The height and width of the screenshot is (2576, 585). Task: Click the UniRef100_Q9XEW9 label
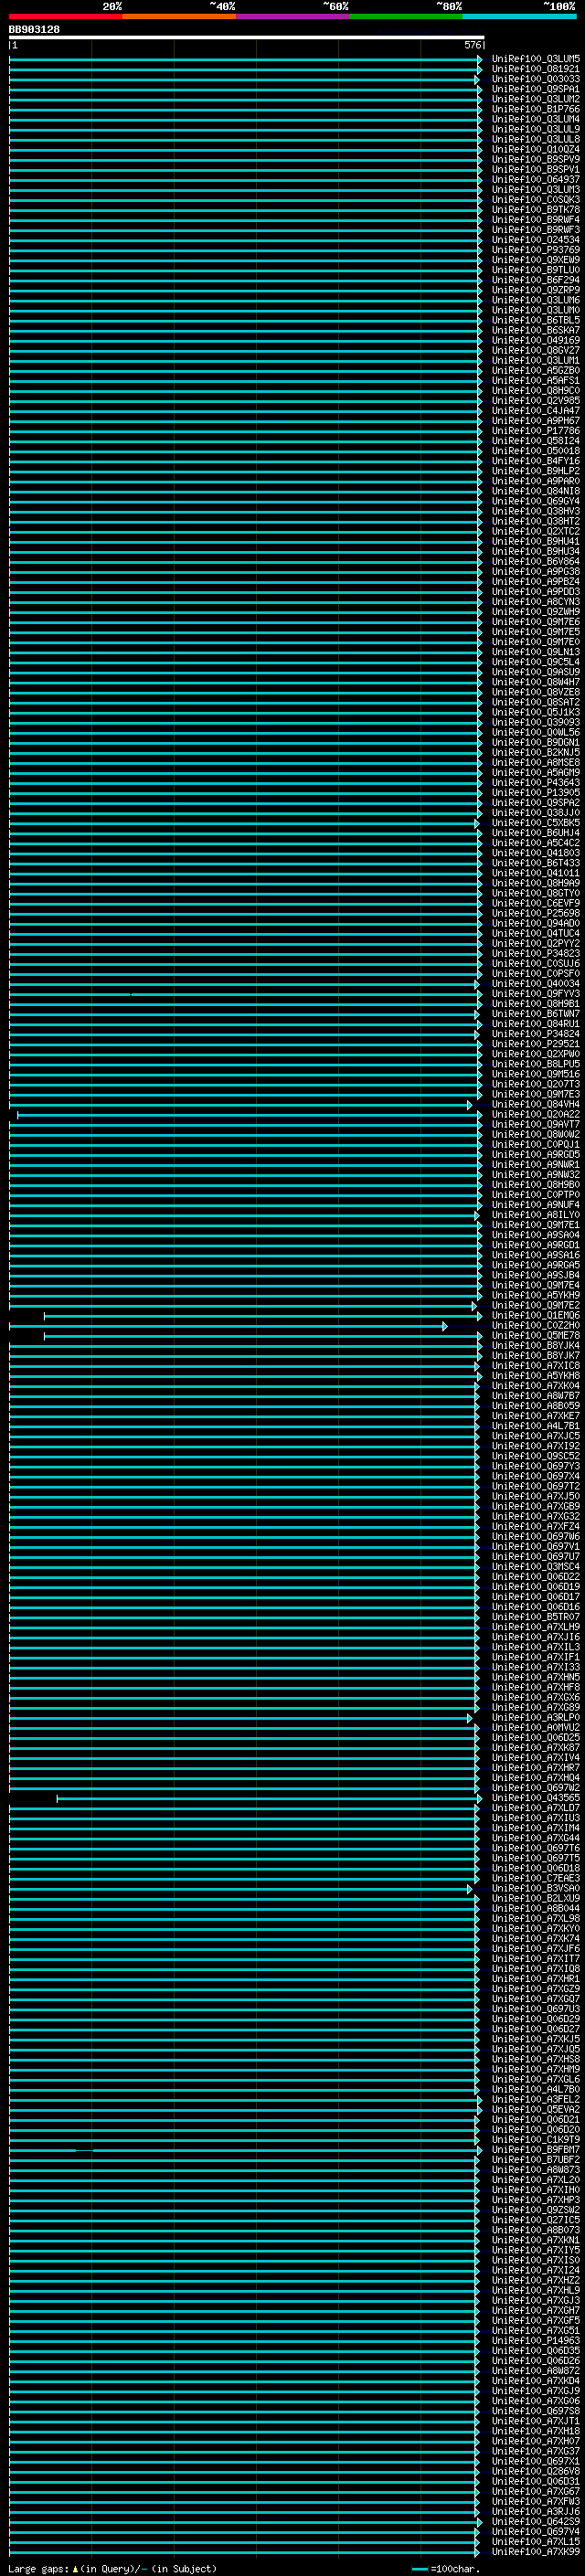pos(535,260)
